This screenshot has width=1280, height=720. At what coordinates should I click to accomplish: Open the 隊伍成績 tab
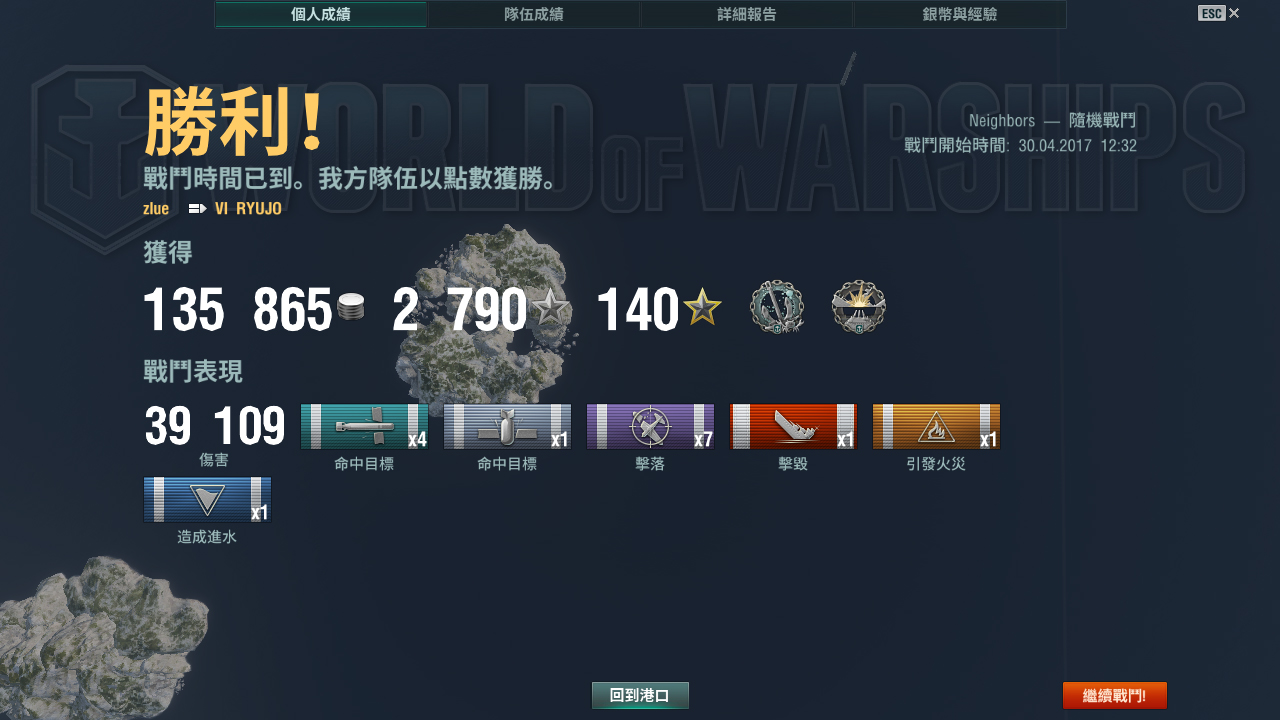pos(533,14)
